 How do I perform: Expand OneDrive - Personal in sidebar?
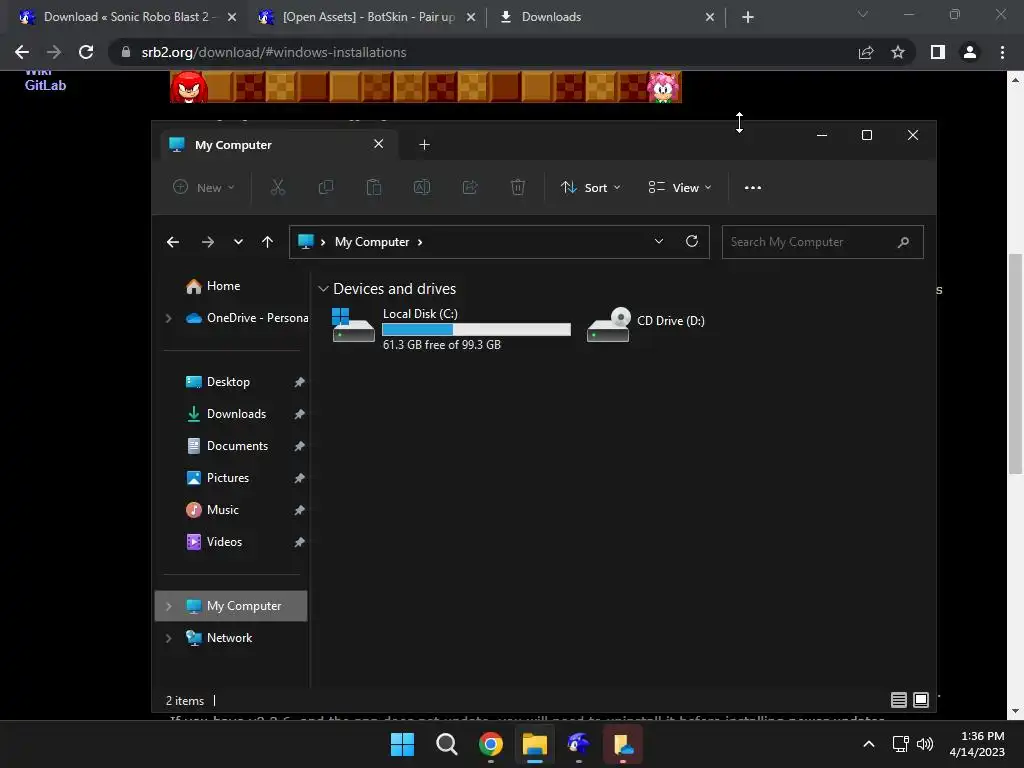pos(168,318)
